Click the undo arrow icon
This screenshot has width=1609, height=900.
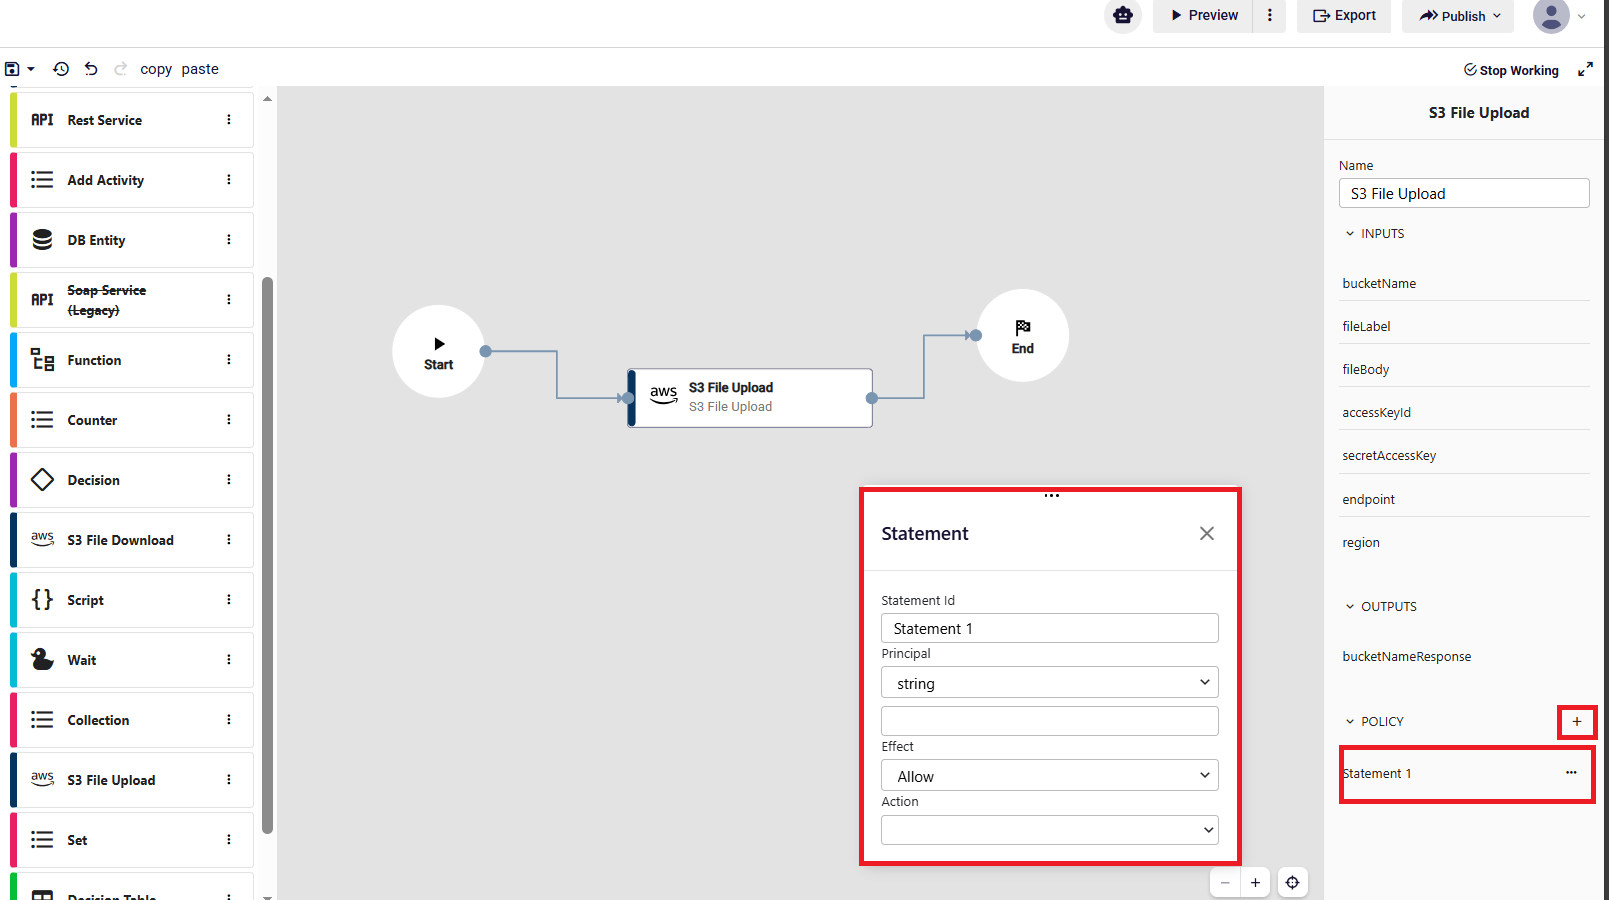coord(91,69)
